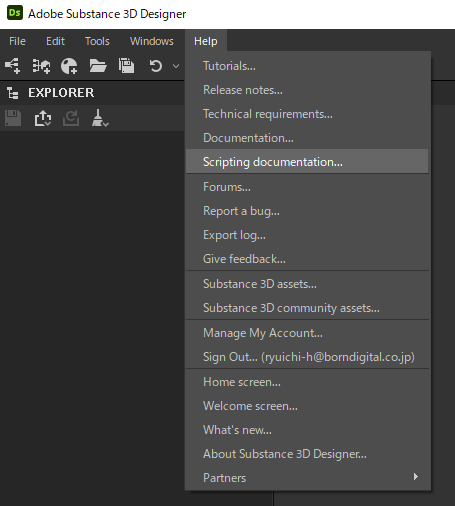Create a new Substance graph from toolbar
The height and width of the screenshot is (506, 455).
(x=12, y=66)
